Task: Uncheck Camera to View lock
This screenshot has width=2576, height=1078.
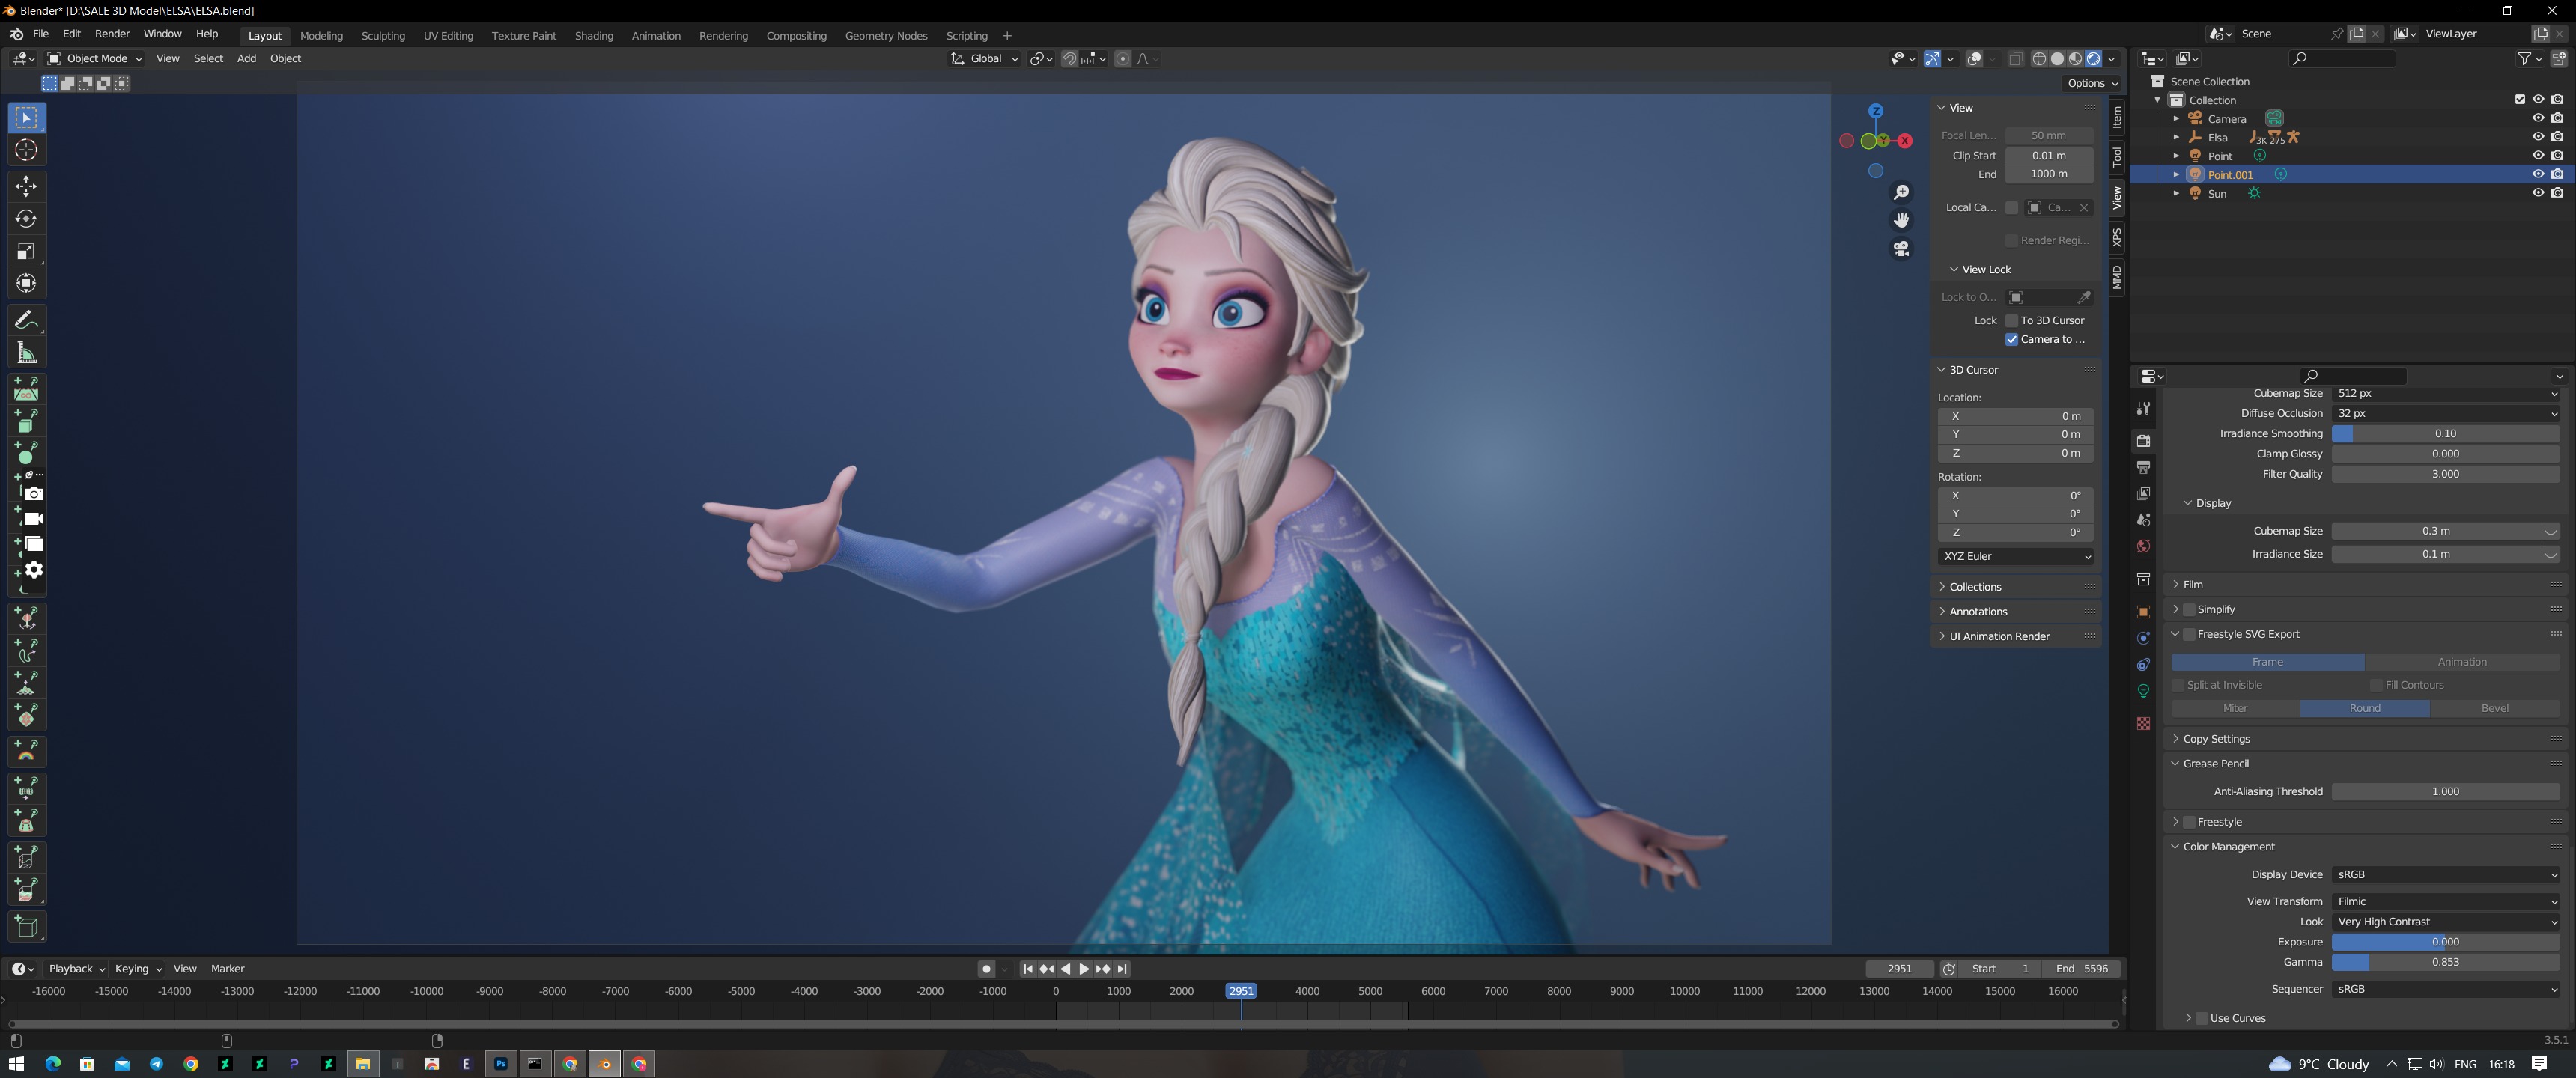Action: coord(2012,339)
